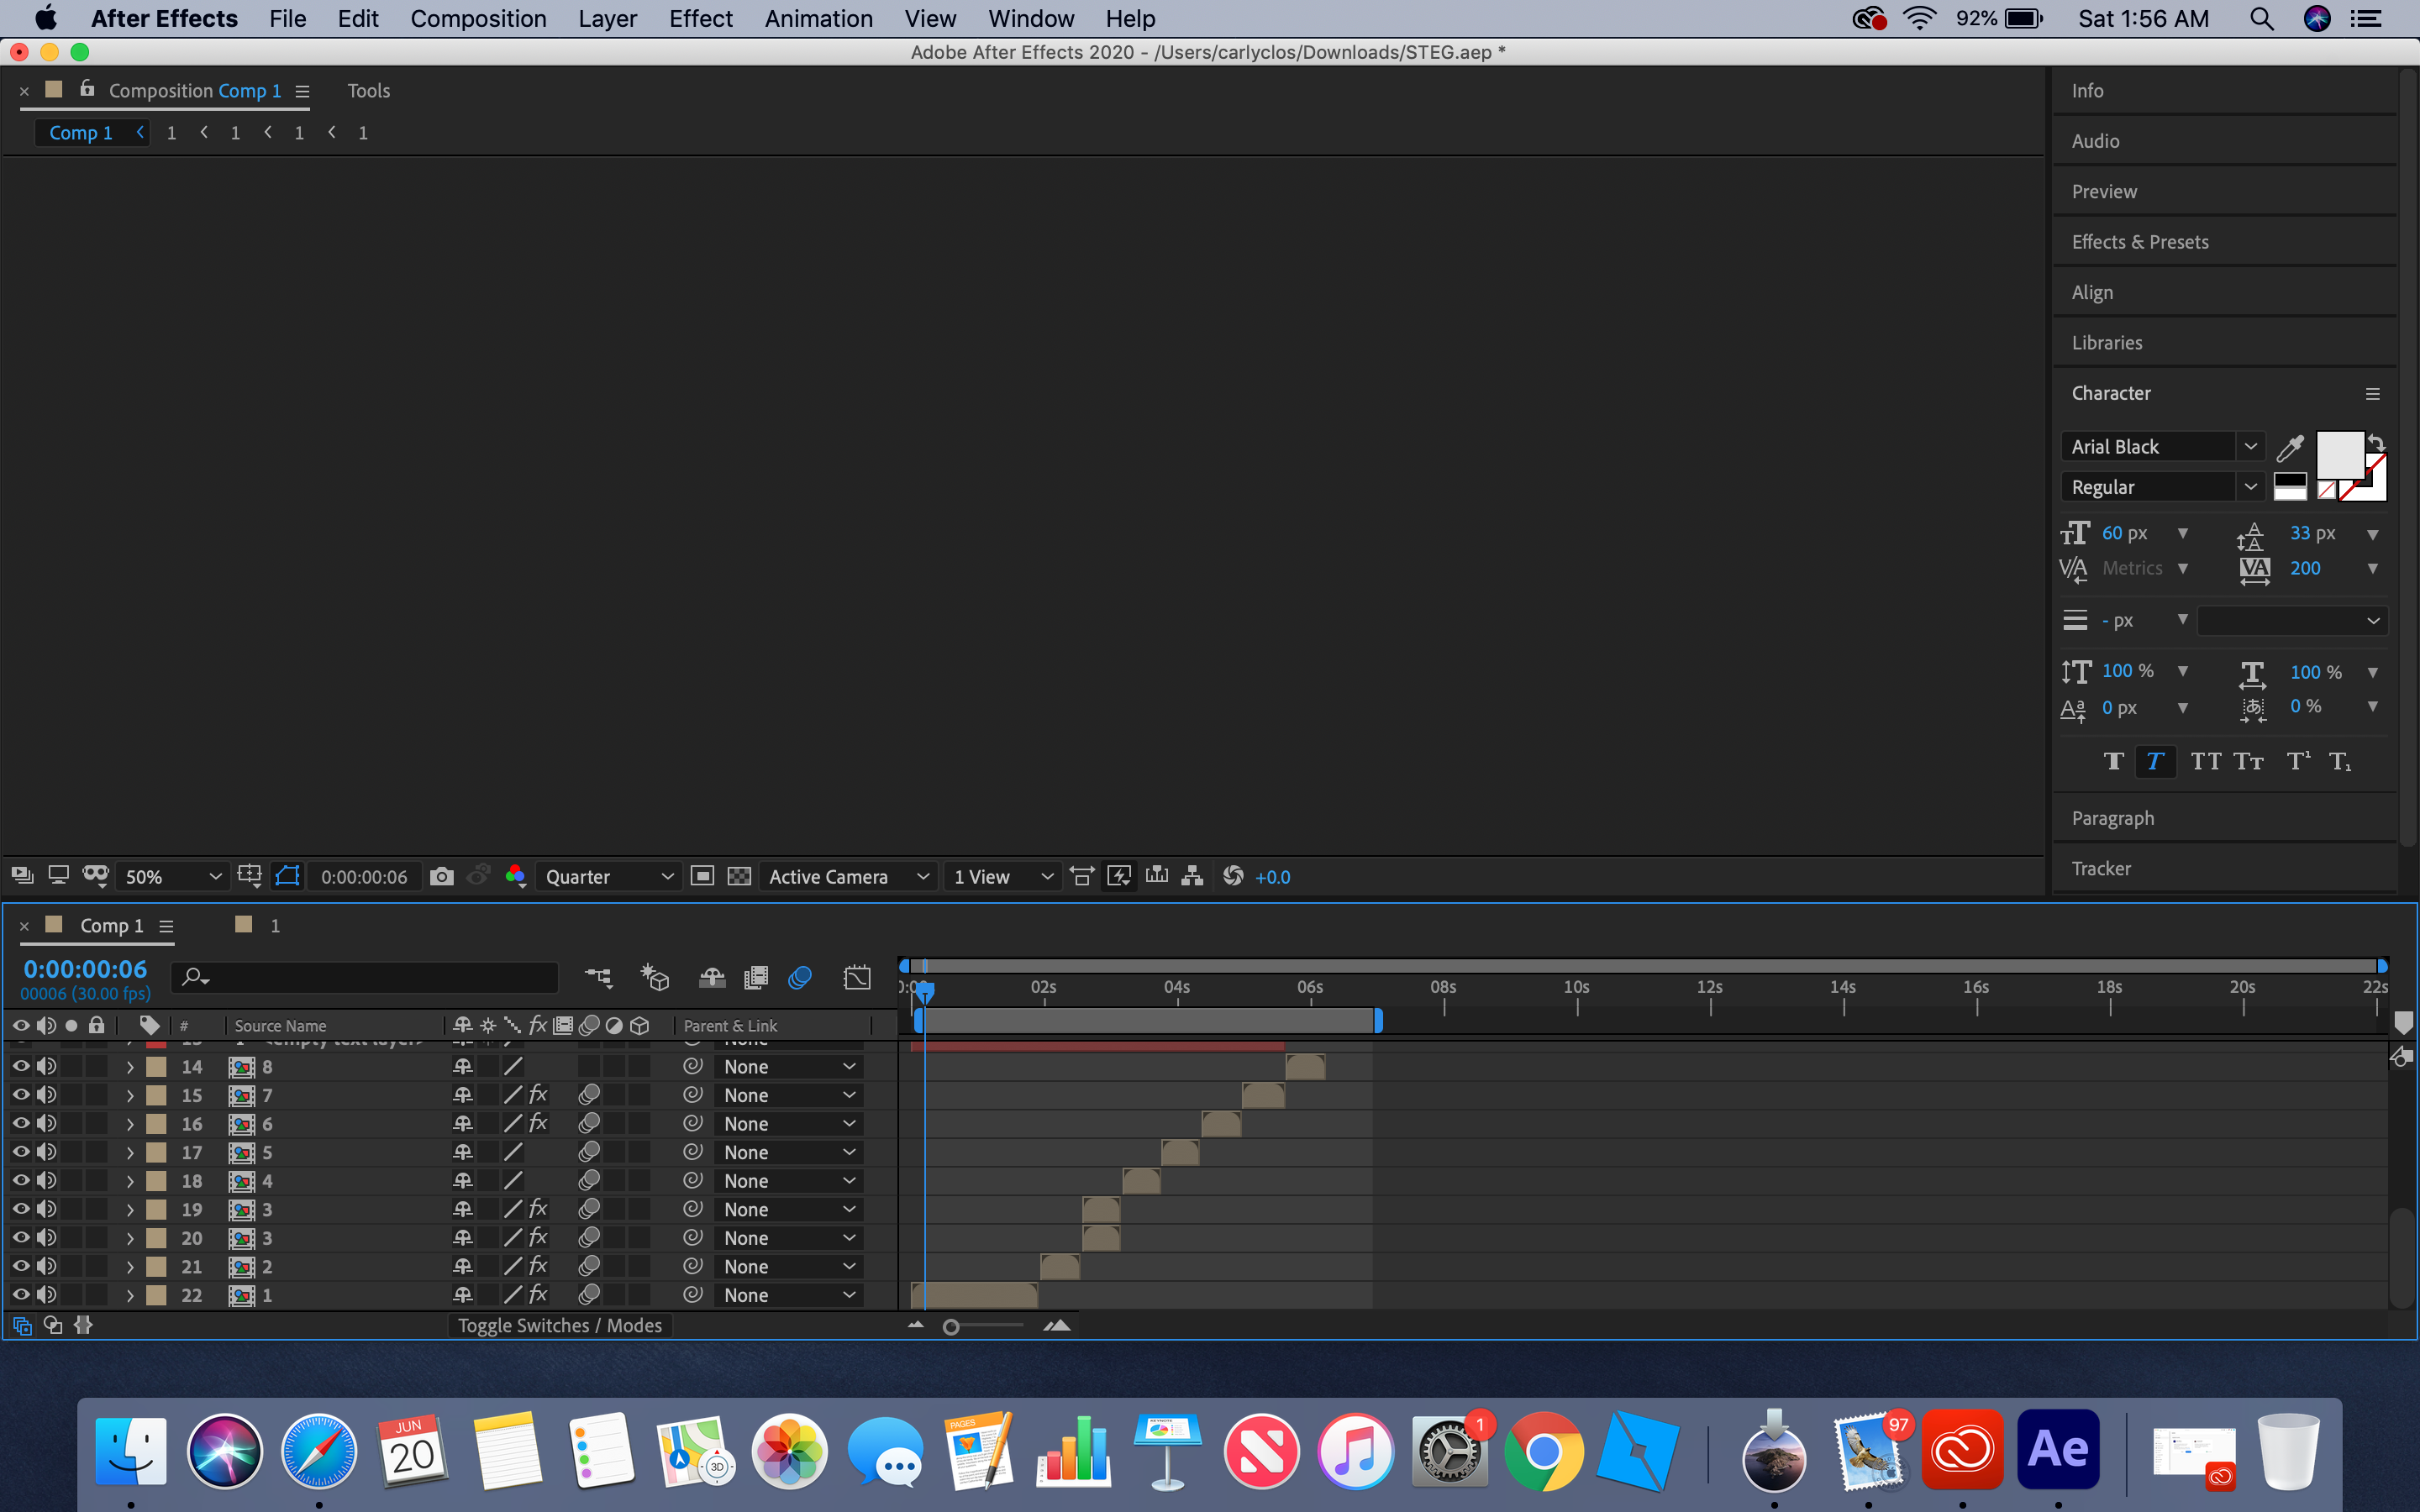Switch to the Comp 1 timeline tab
This screenshot has width=2420, height=1512.
pos(110,925)
